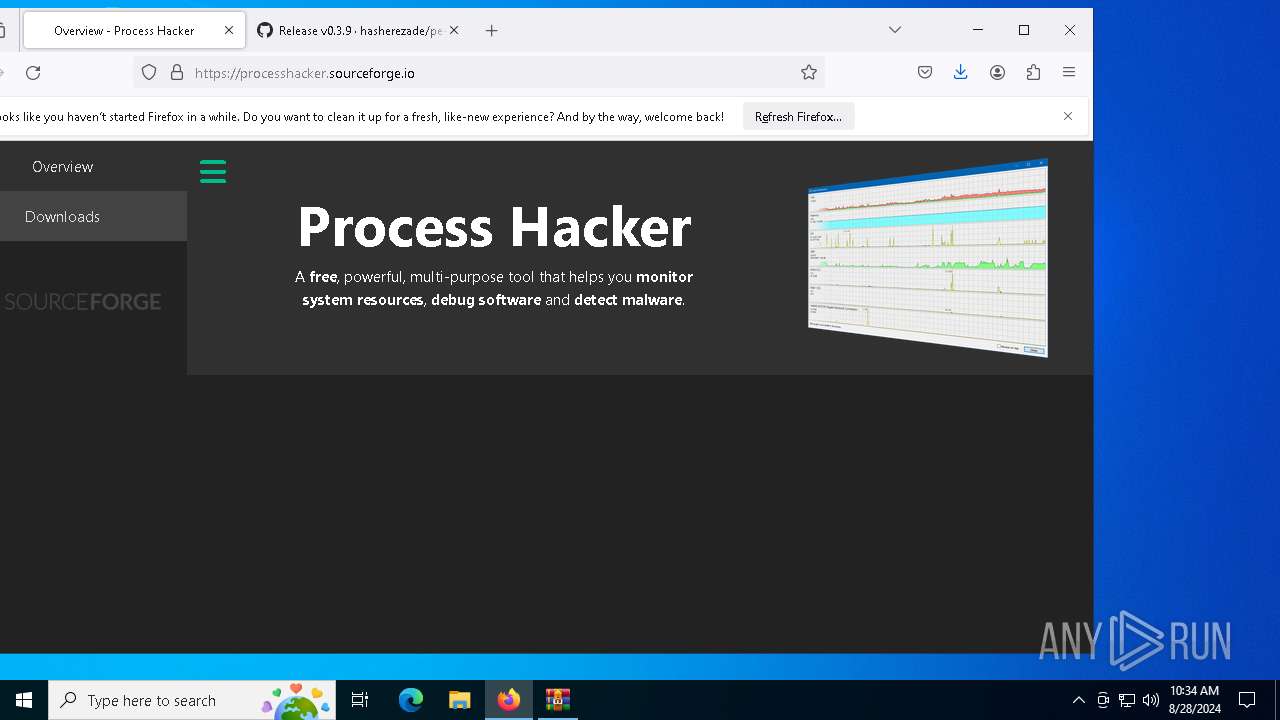Open a new browser tab
The width and height of the screenshot is (1280, 720).
pos(491,30)
